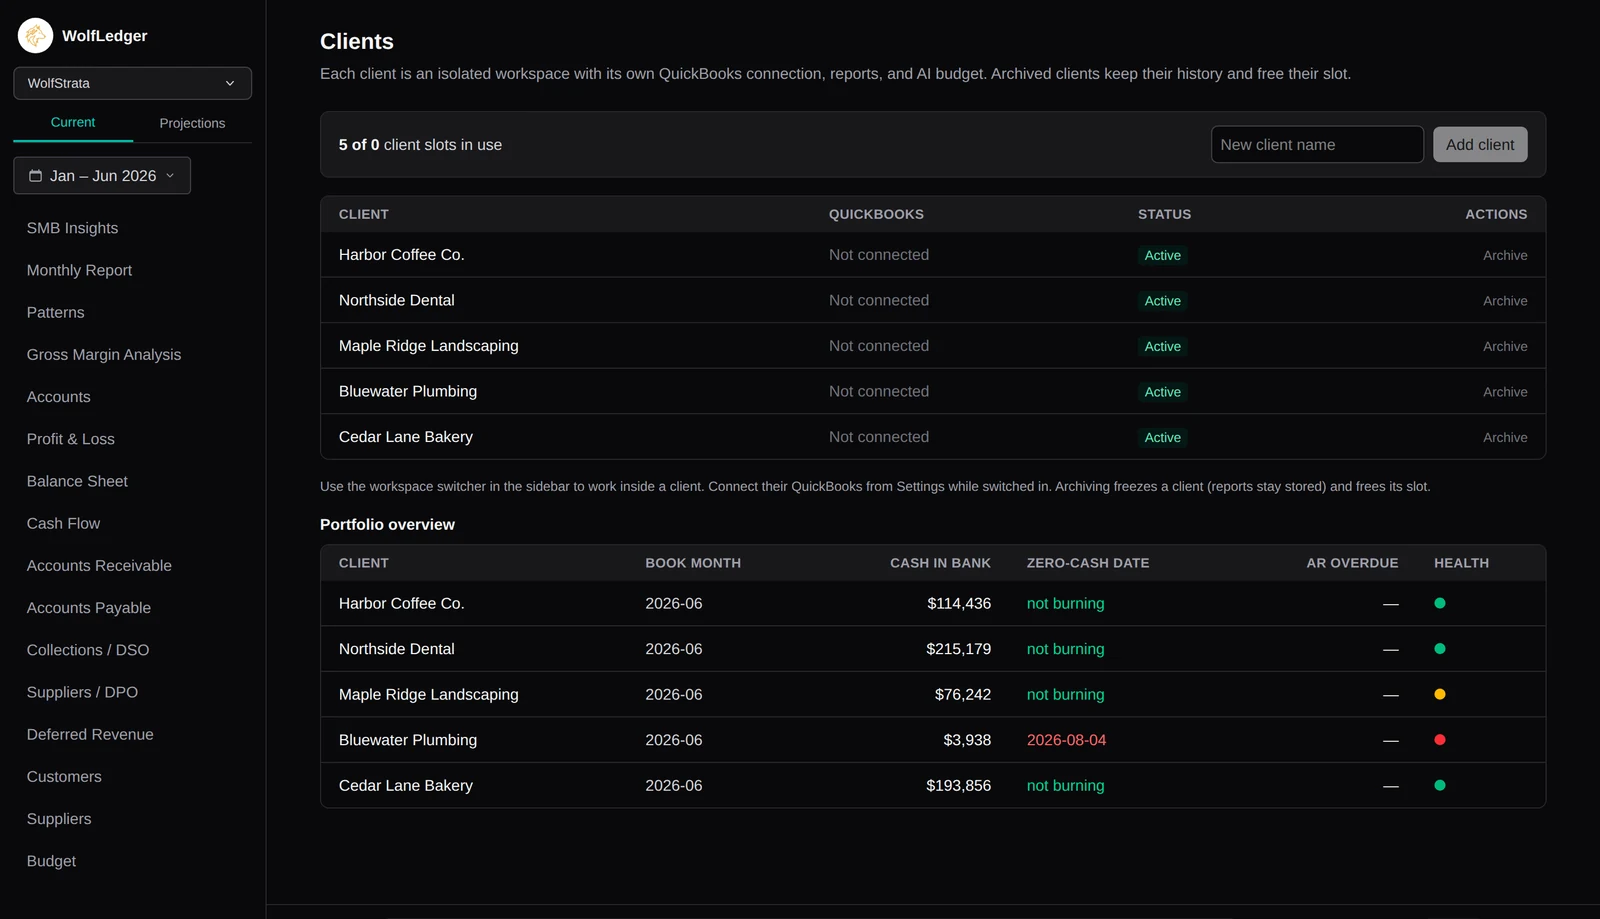Click Cedar Lane Bakery green health dot
The width and height of the screenshot is (1600, 919).
coord(1440,785)
